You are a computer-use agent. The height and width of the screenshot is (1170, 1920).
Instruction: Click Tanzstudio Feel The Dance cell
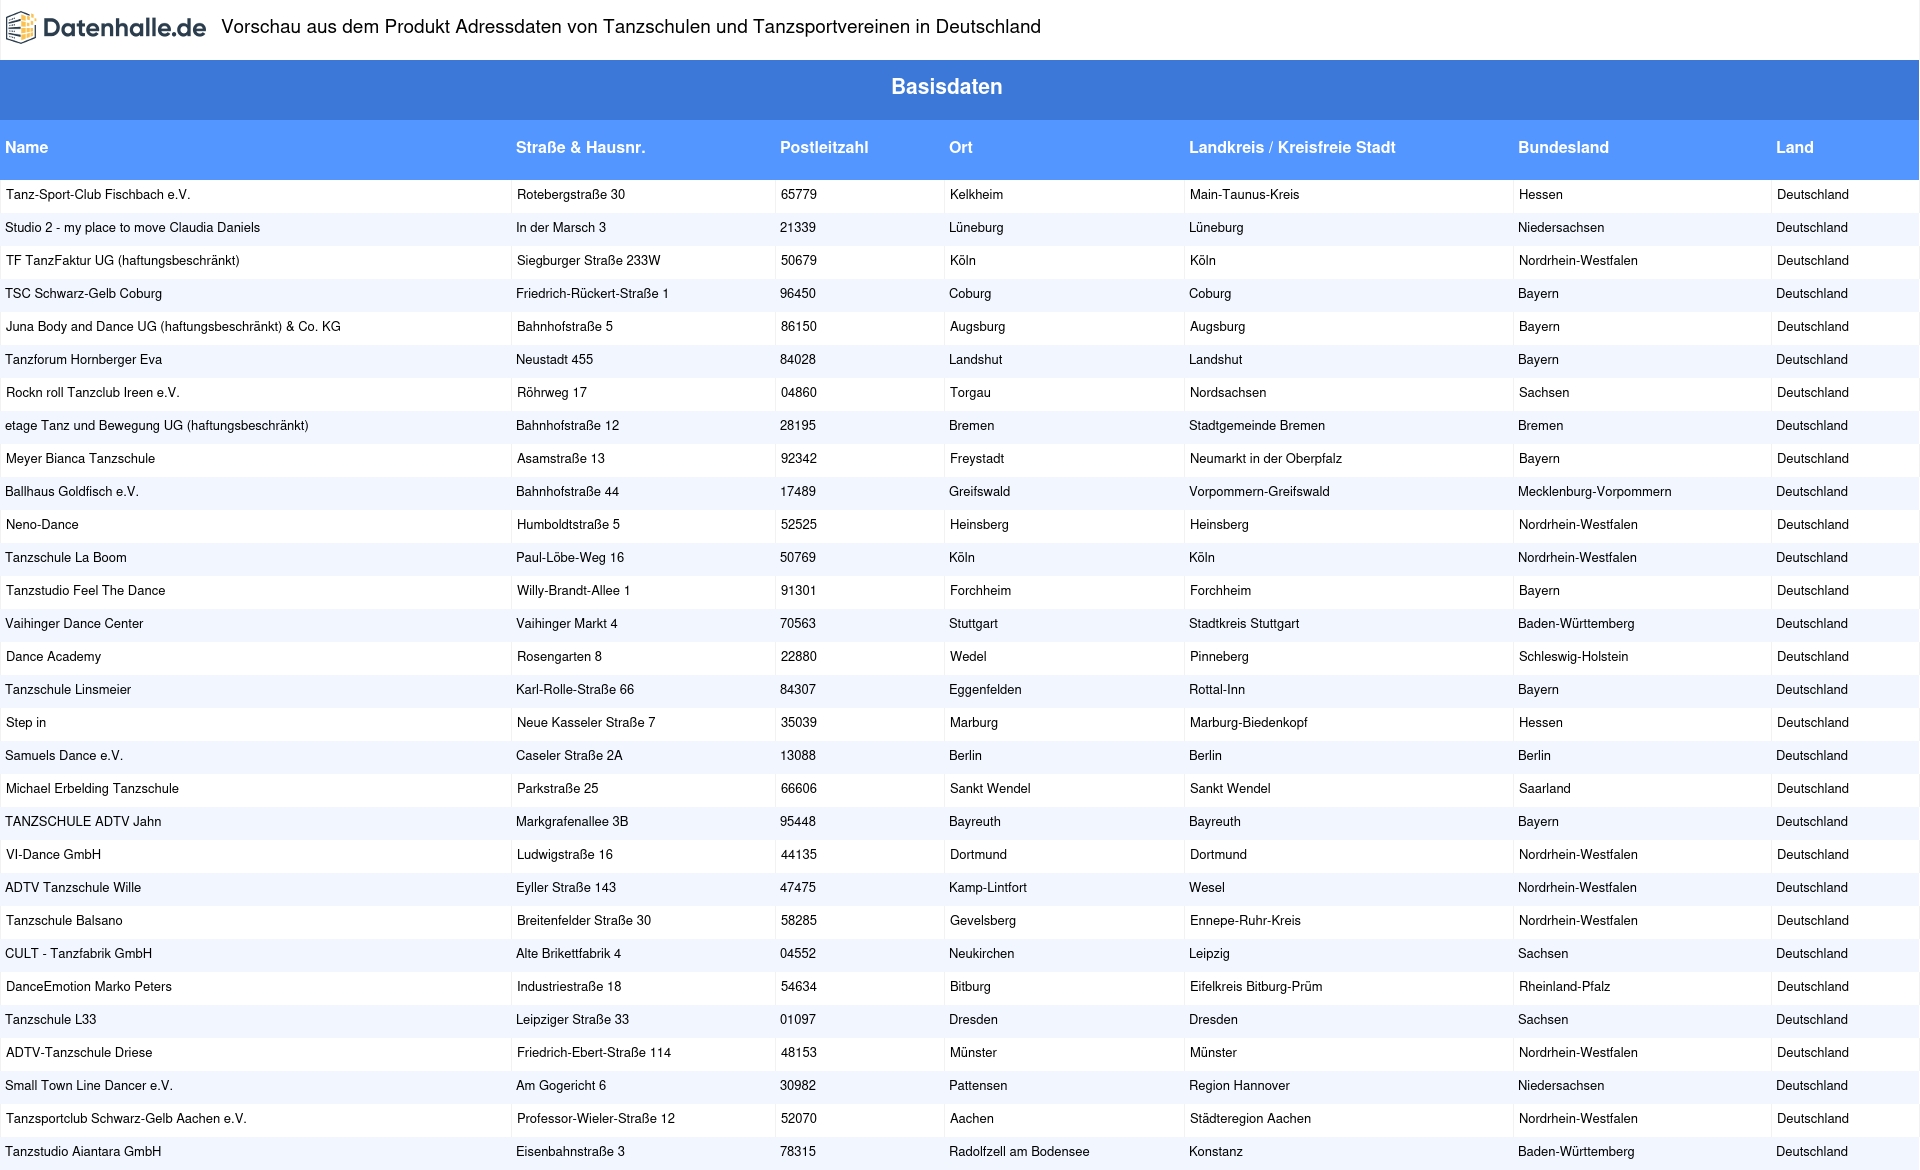click(86, 590)
